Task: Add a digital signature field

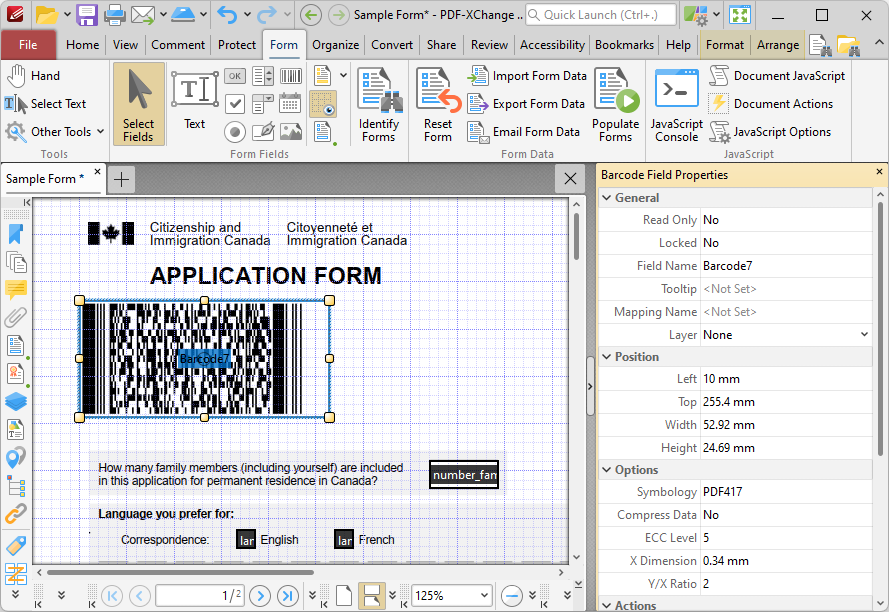Action: click(x=263, y=132)
